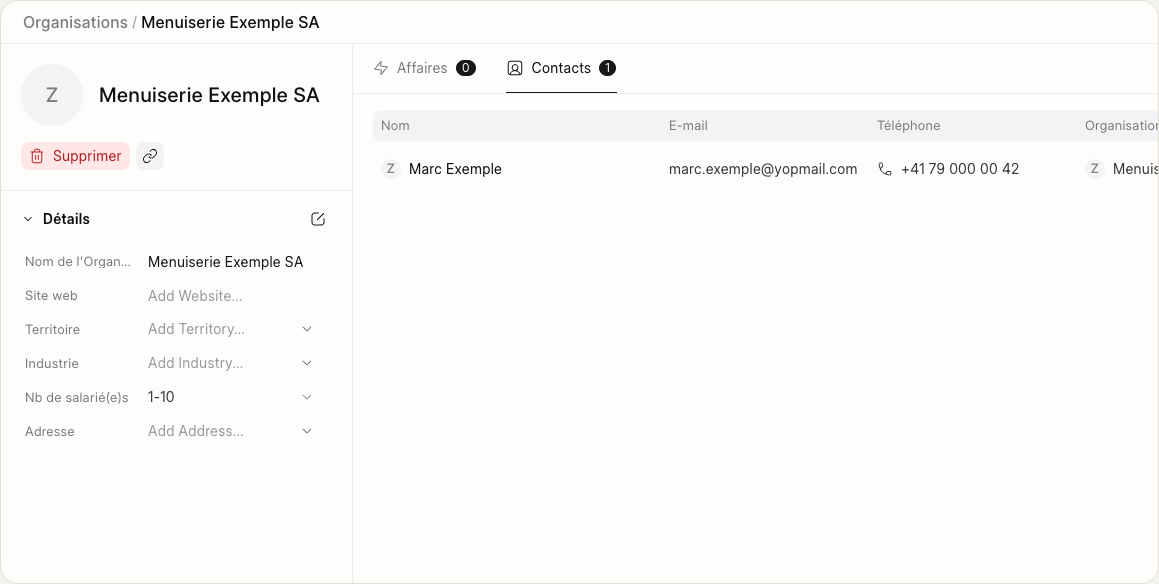Click the Supprimer delete button
The image size is (1159, 584).
75,156
